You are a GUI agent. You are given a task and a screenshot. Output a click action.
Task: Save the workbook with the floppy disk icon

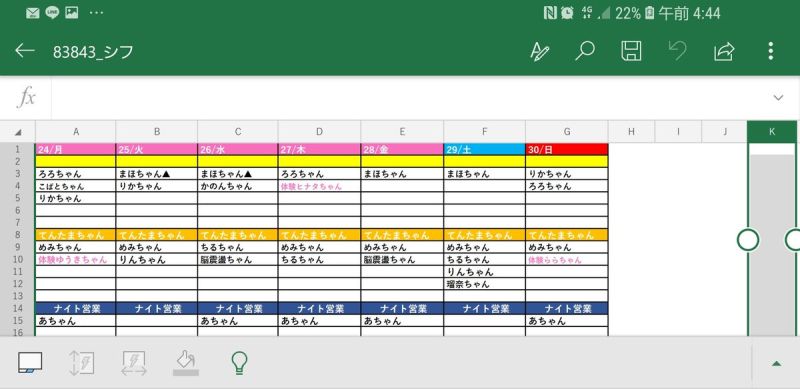pos(631,51)
